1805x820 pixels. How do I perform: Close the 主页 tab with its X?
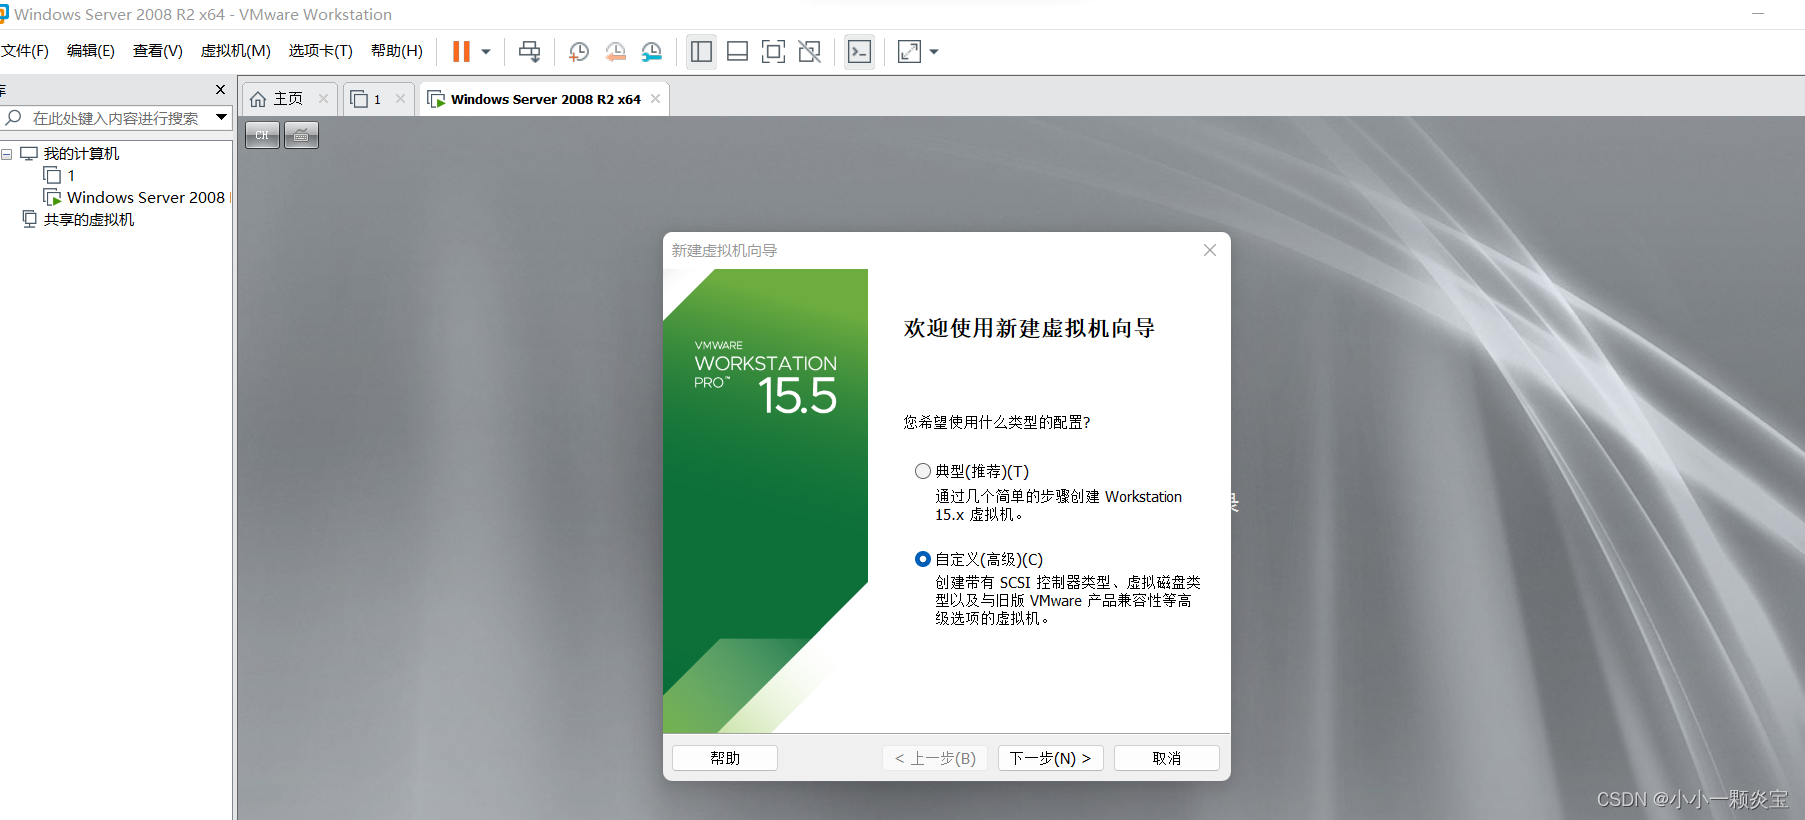click(323, 98)
